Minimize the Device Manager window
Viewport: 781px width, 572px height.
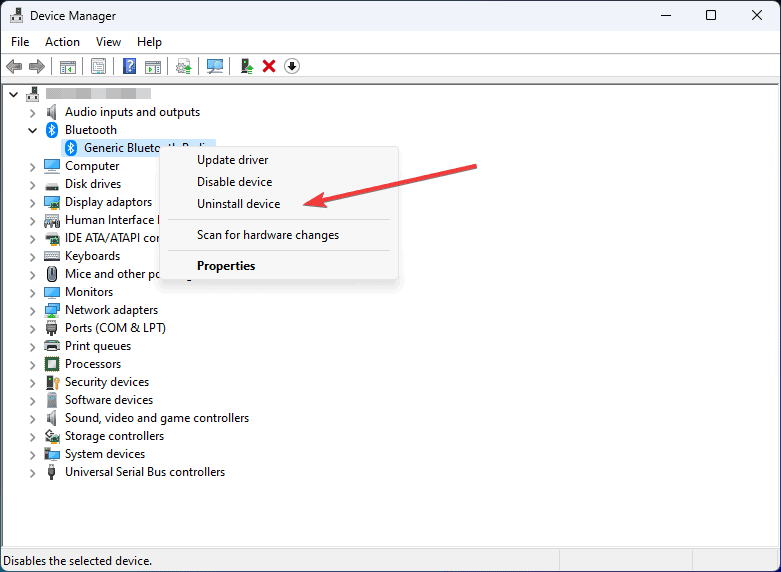[666, 15]
